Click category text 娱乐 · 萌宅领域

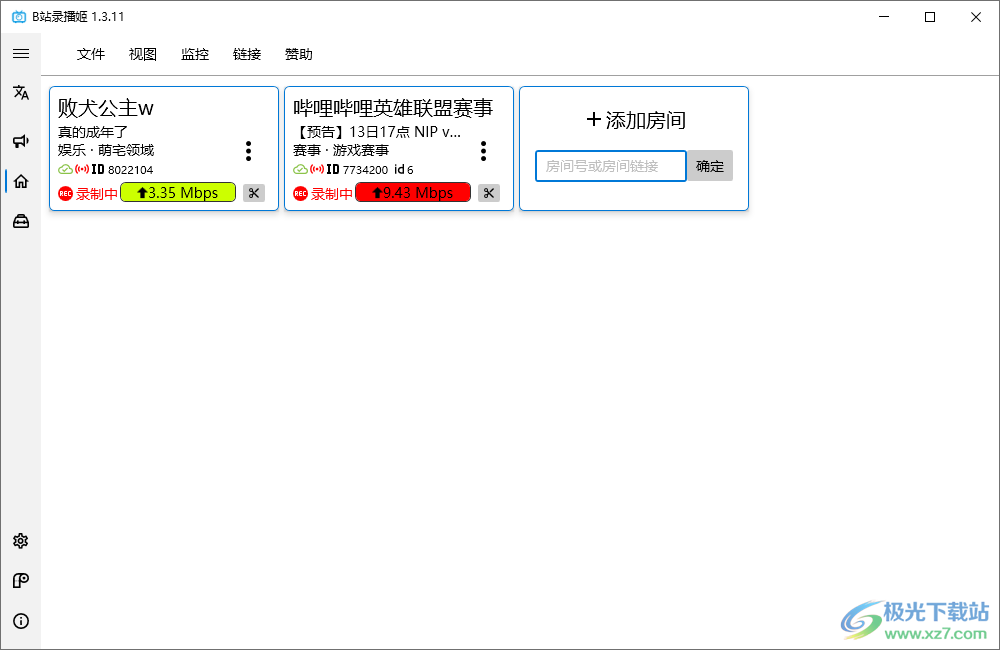tap(106, 151)
